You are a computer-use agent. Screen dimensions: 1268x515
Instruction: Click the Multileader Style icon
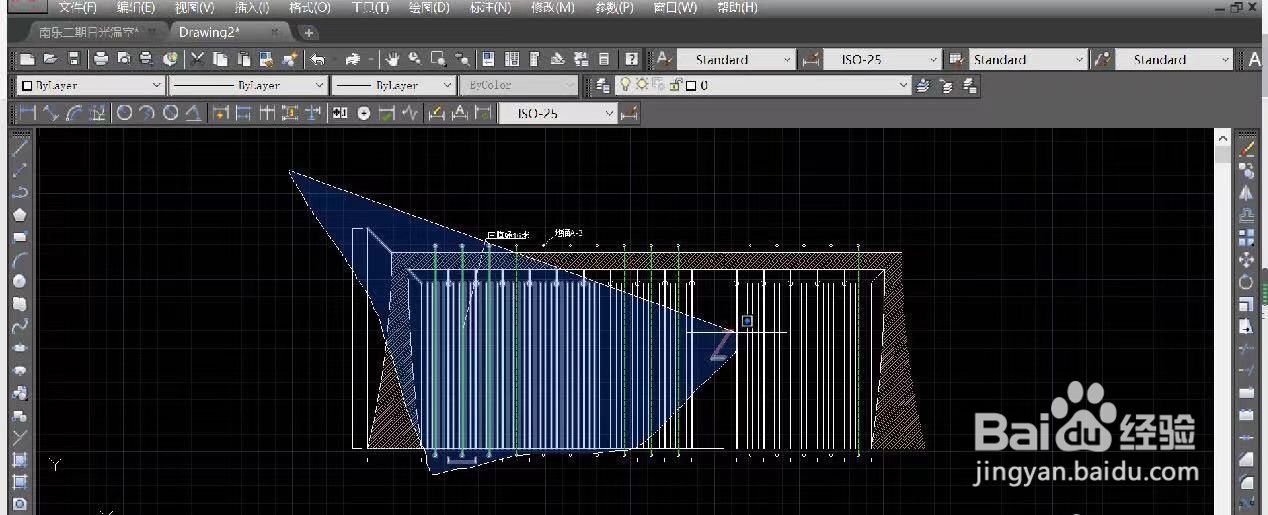[x=1102, y=60]
